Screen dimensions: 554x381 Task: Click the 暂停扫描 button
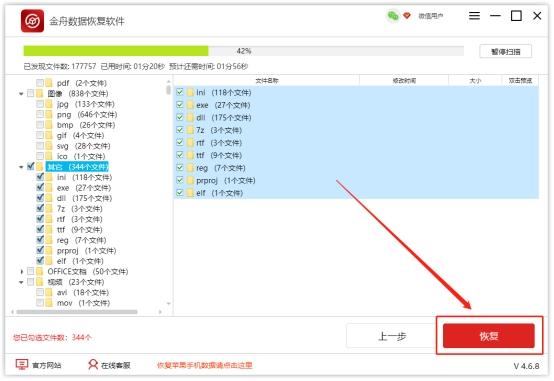point(506,52)
